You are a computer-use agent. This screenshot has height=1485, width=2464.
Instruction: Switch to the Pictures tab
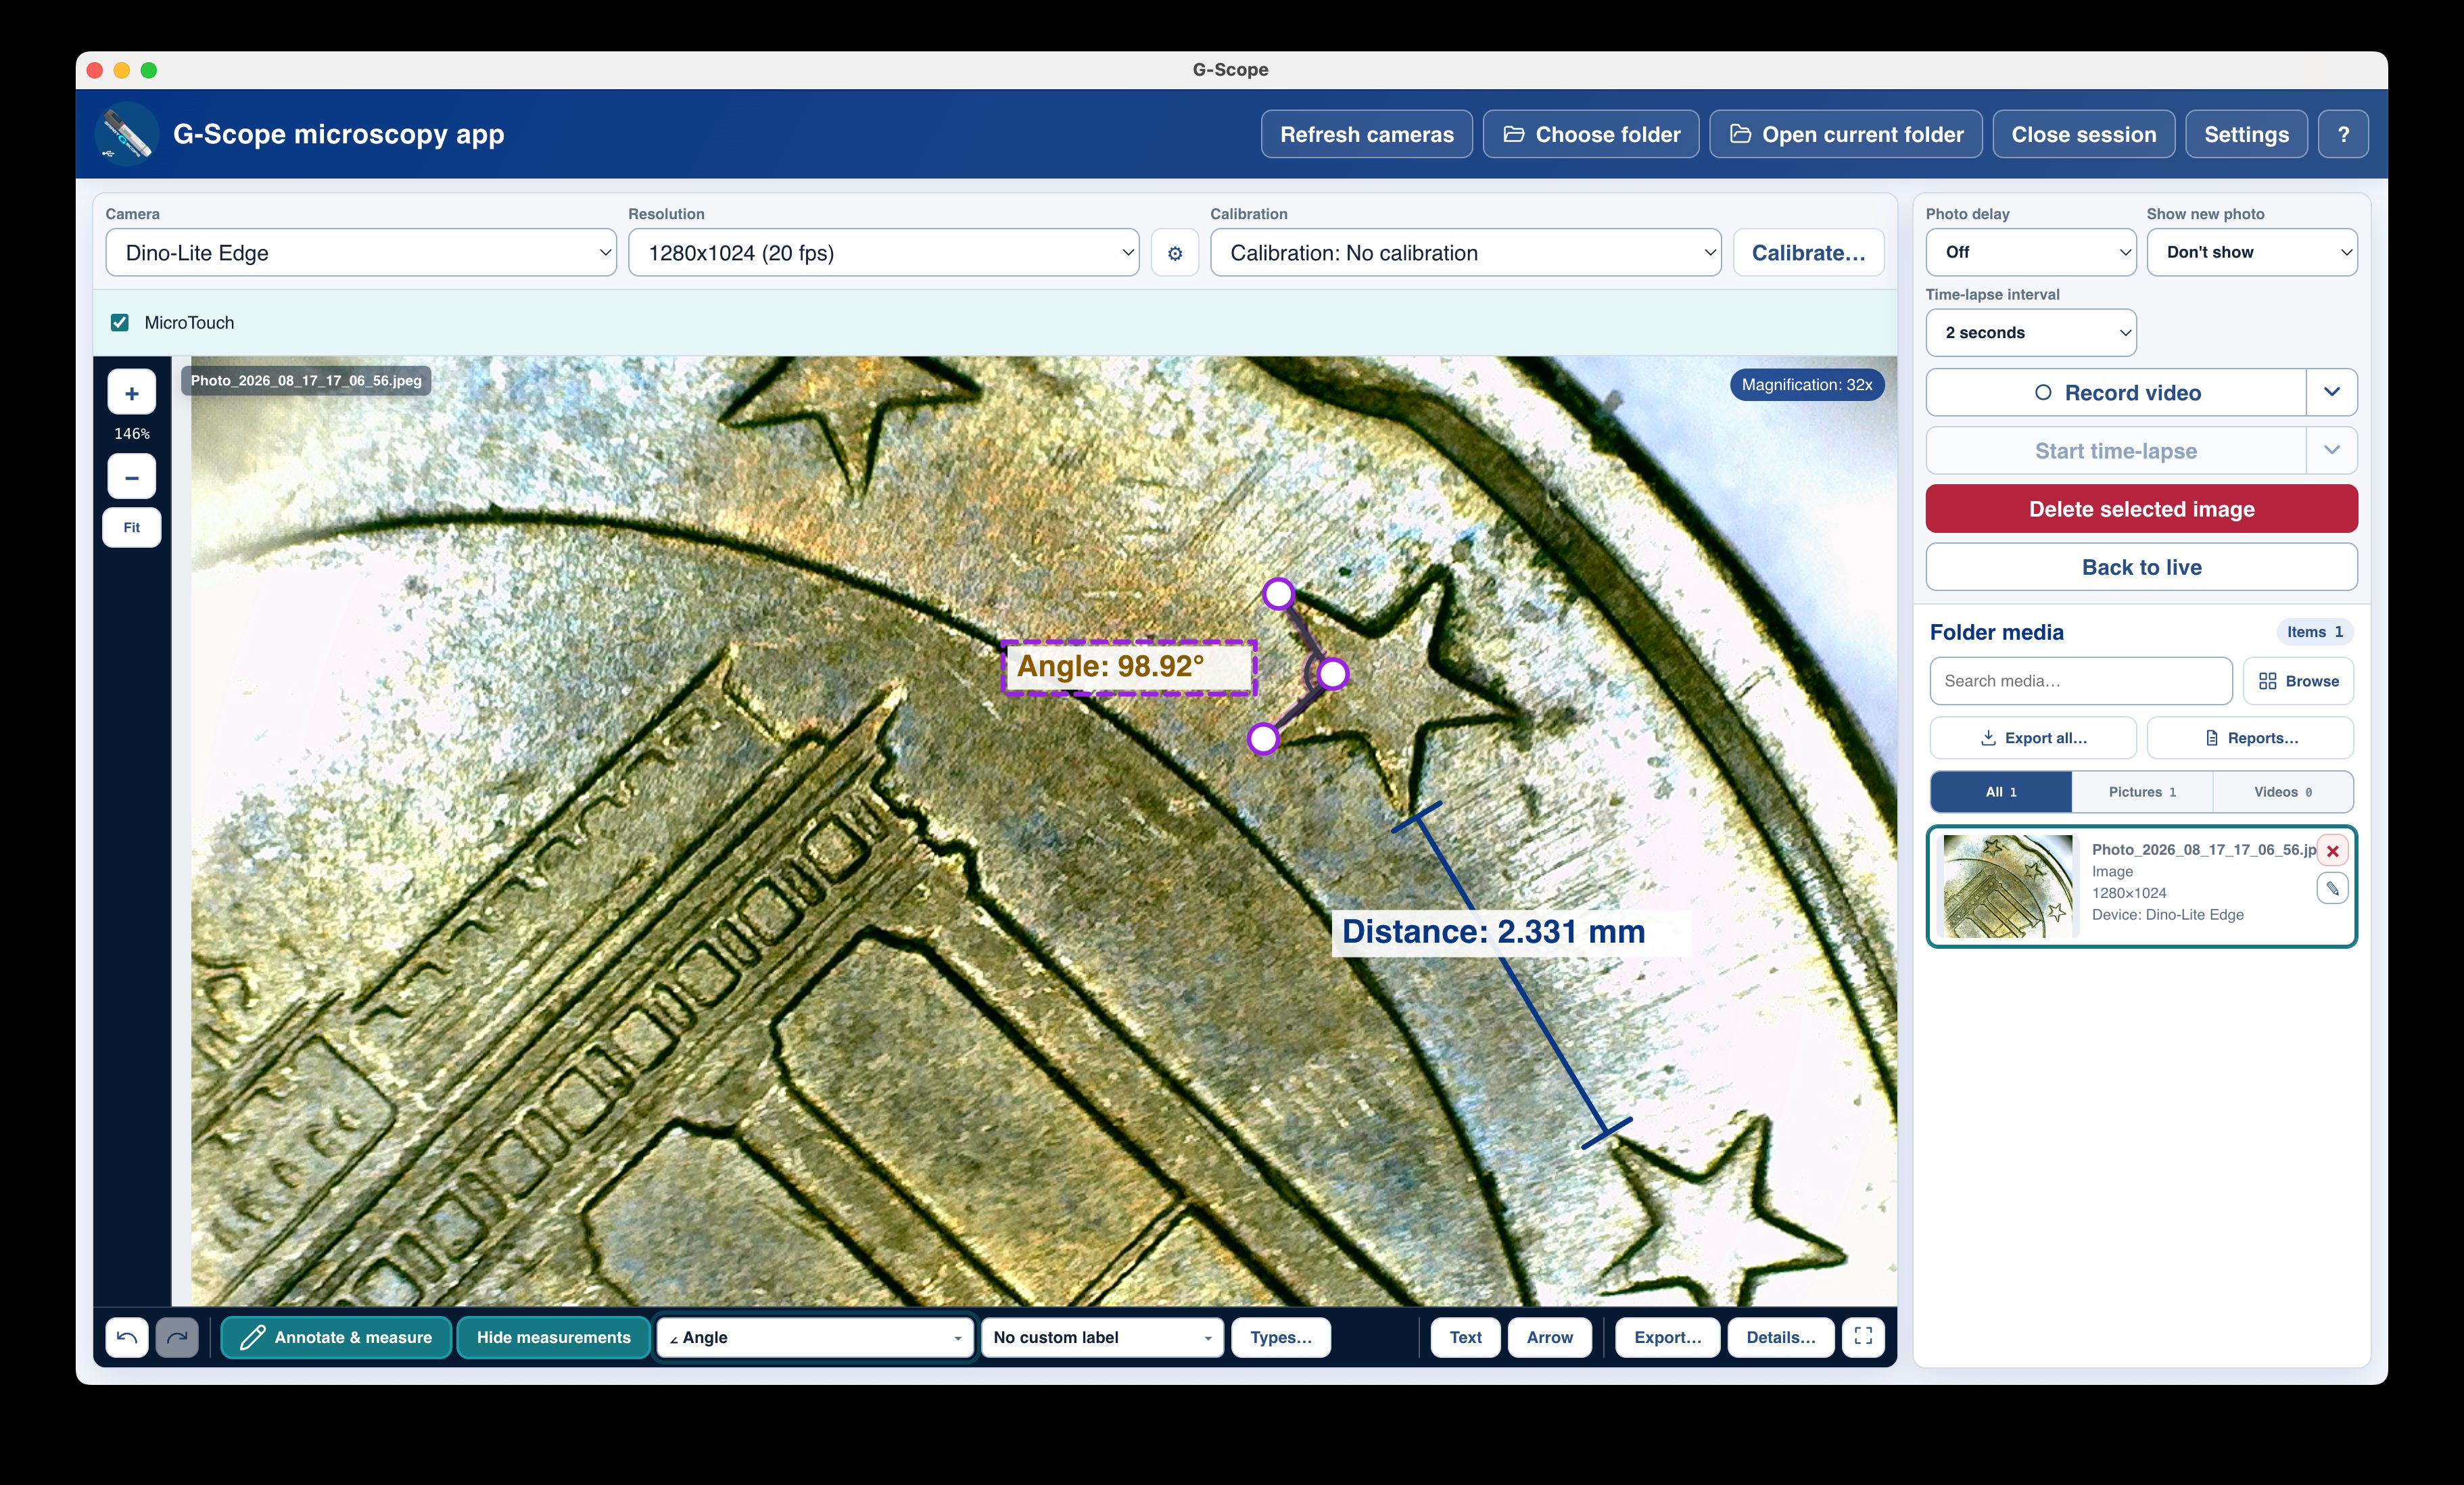tap(2142, 792)
